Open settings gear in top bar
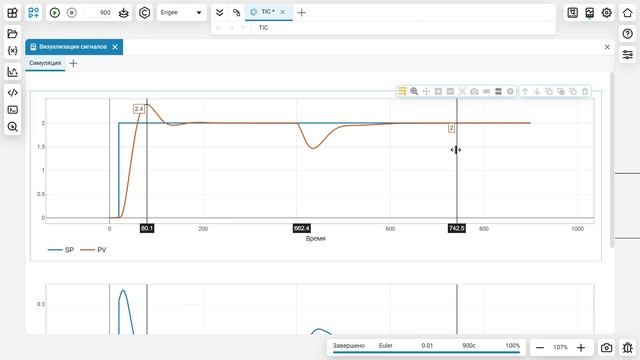This screenshot has width=640, height=360. (607, 13)
